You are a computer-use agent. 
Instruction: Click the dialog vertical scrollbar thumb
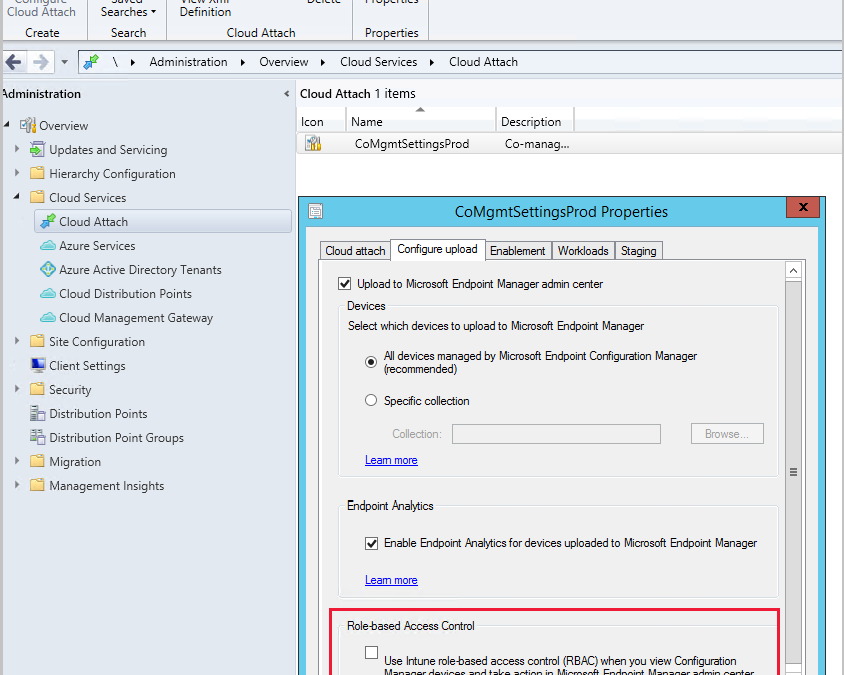pos(793,472)
